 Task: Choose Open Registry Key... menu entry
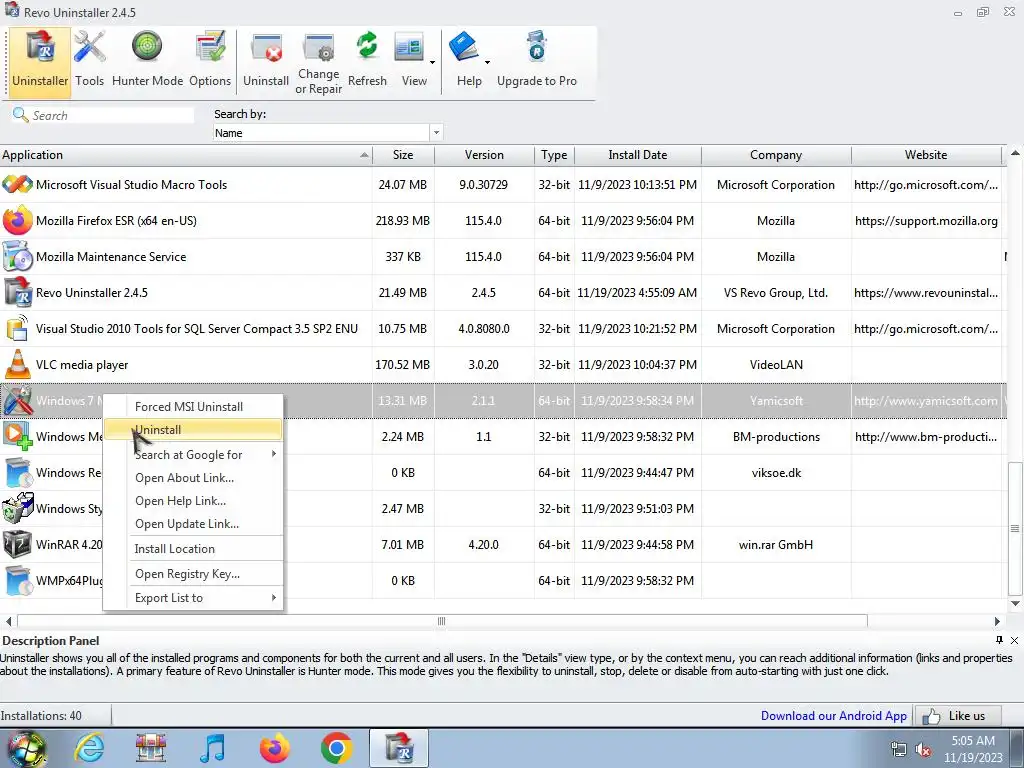193,573
